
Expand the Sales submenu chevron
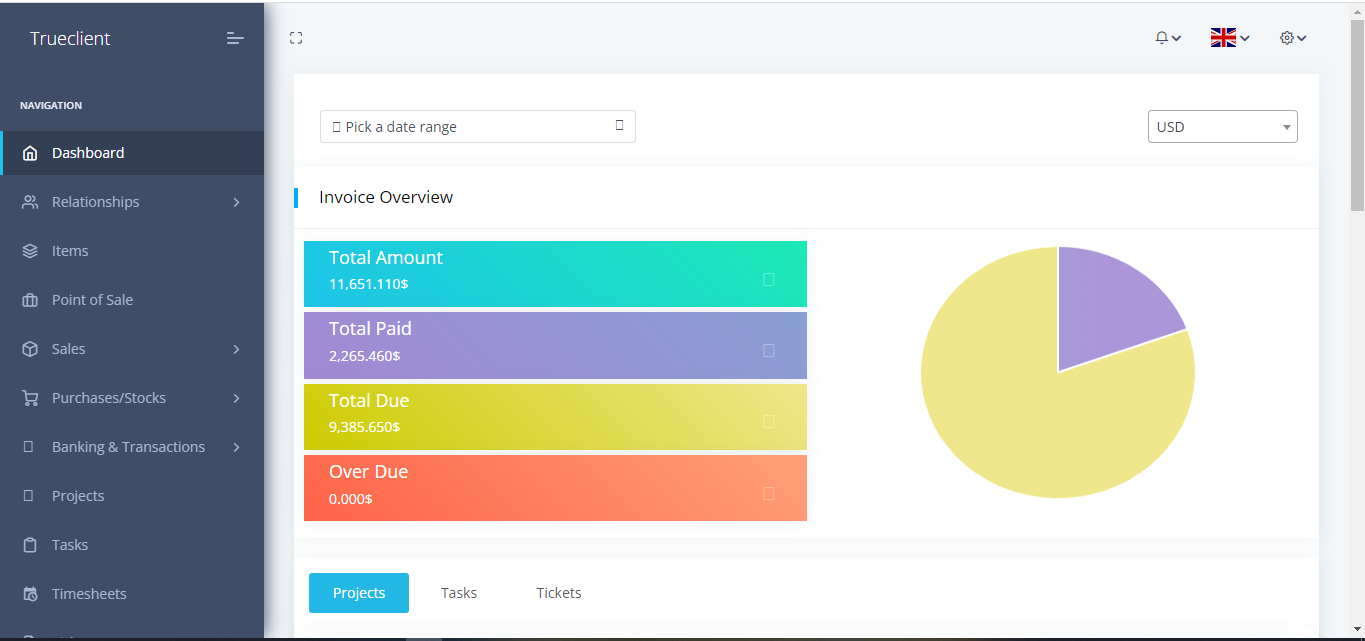pyautogui.click(x=236, y=349)
